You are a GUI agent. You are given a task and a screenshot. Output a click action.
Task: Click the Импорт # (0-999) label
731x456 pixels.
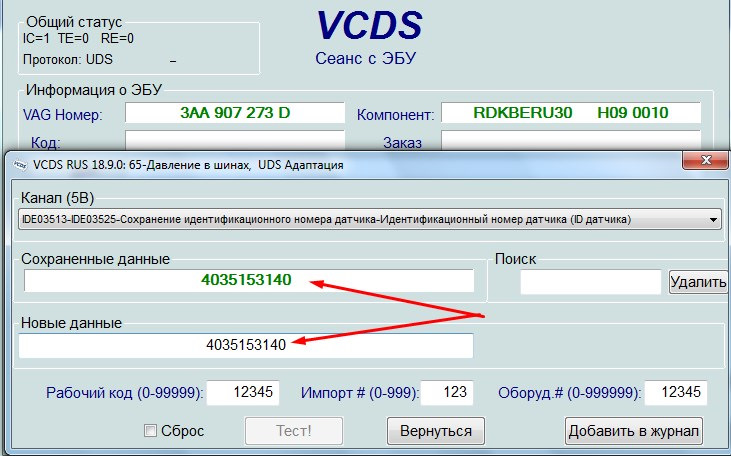pos(359,393)
